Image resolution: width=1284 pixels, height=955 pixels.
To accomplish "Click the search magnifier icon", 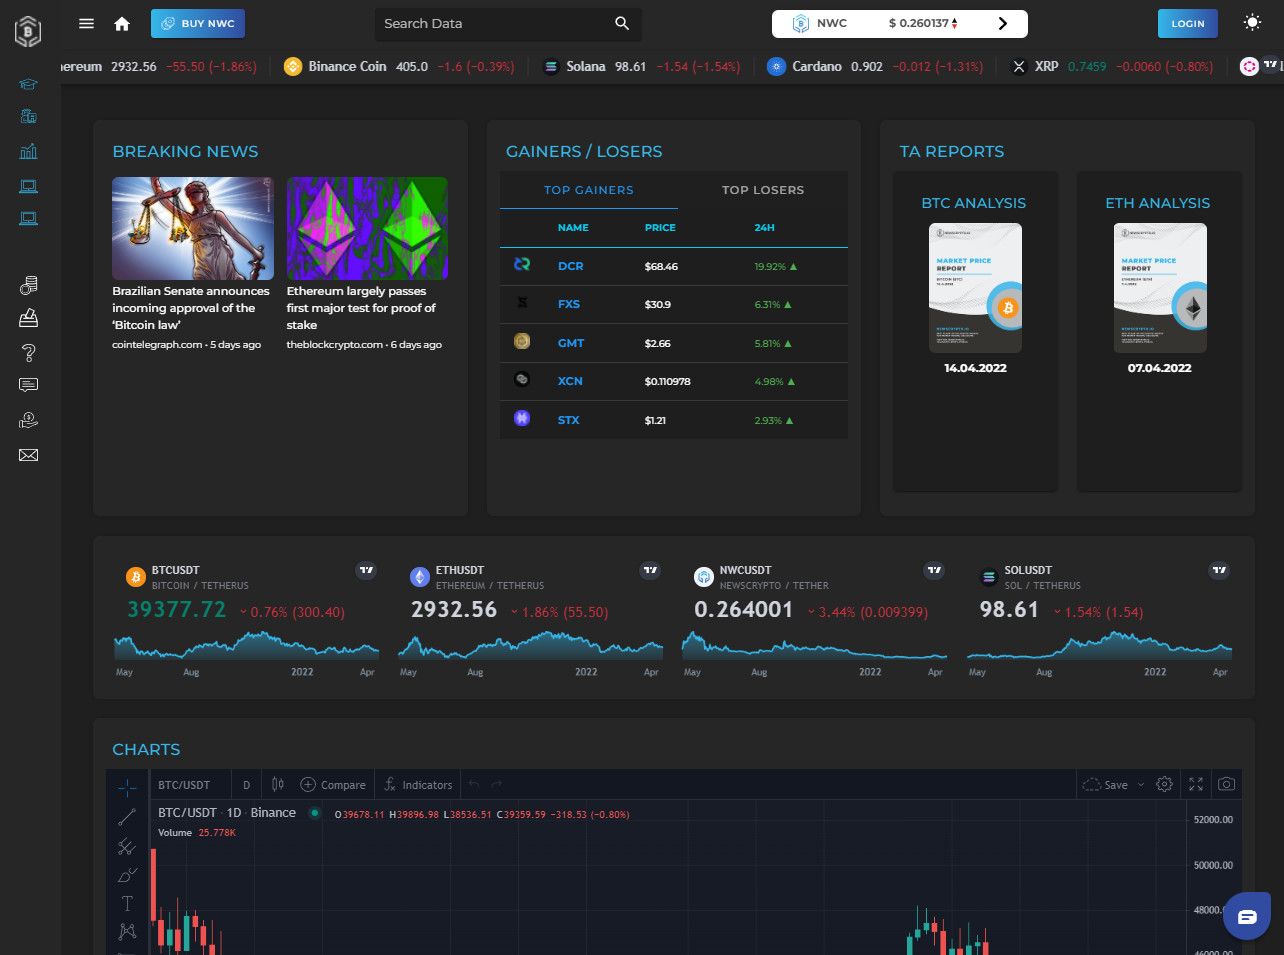I will coord(622,23).
